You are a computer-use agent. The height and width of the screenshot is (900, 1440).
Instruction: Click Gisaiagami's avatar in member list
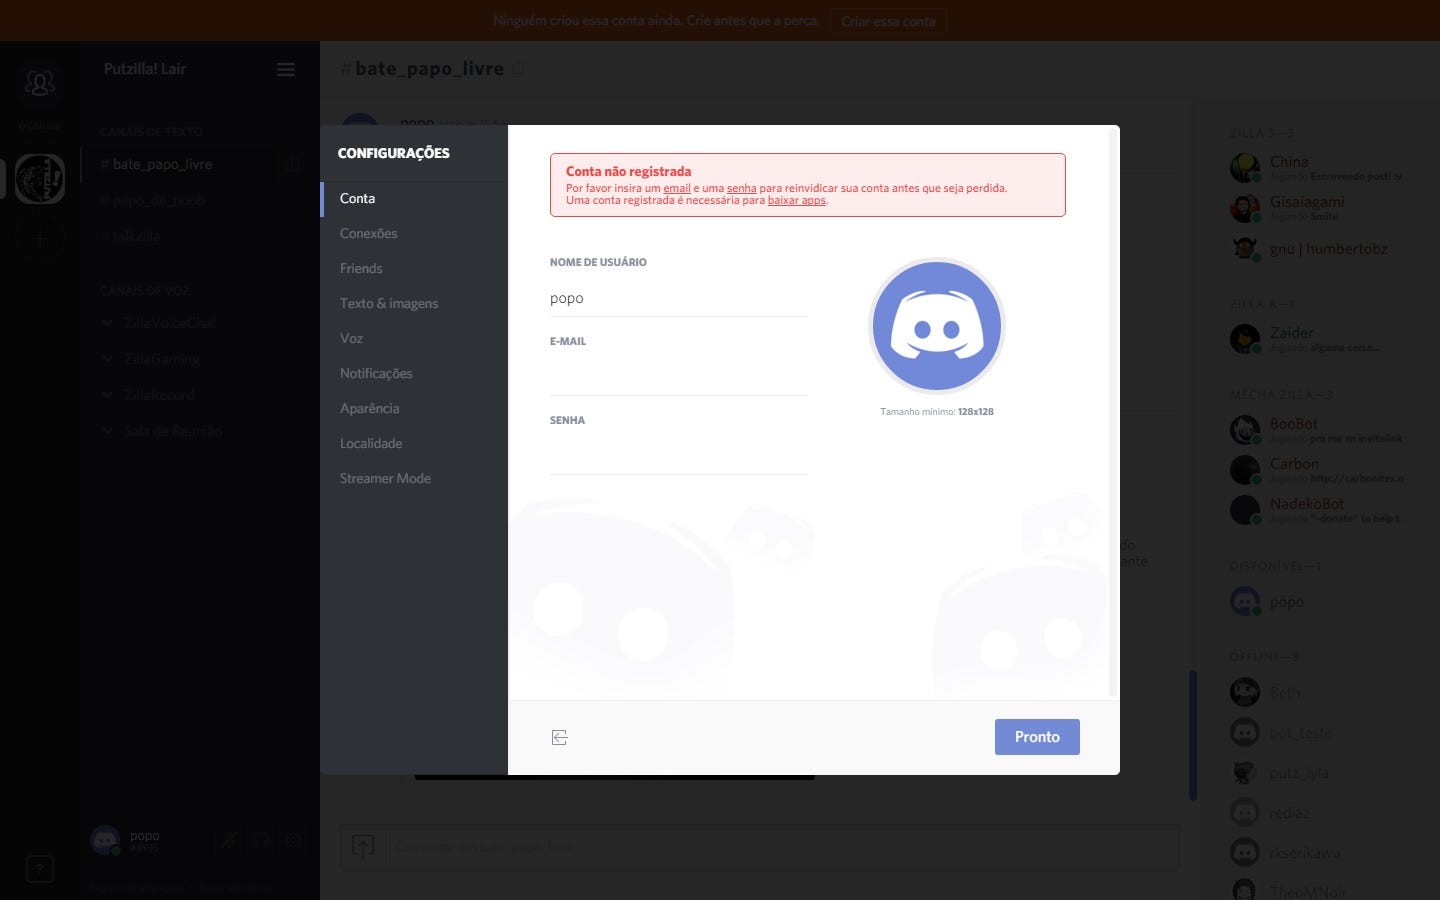(x=1245, y=208)
